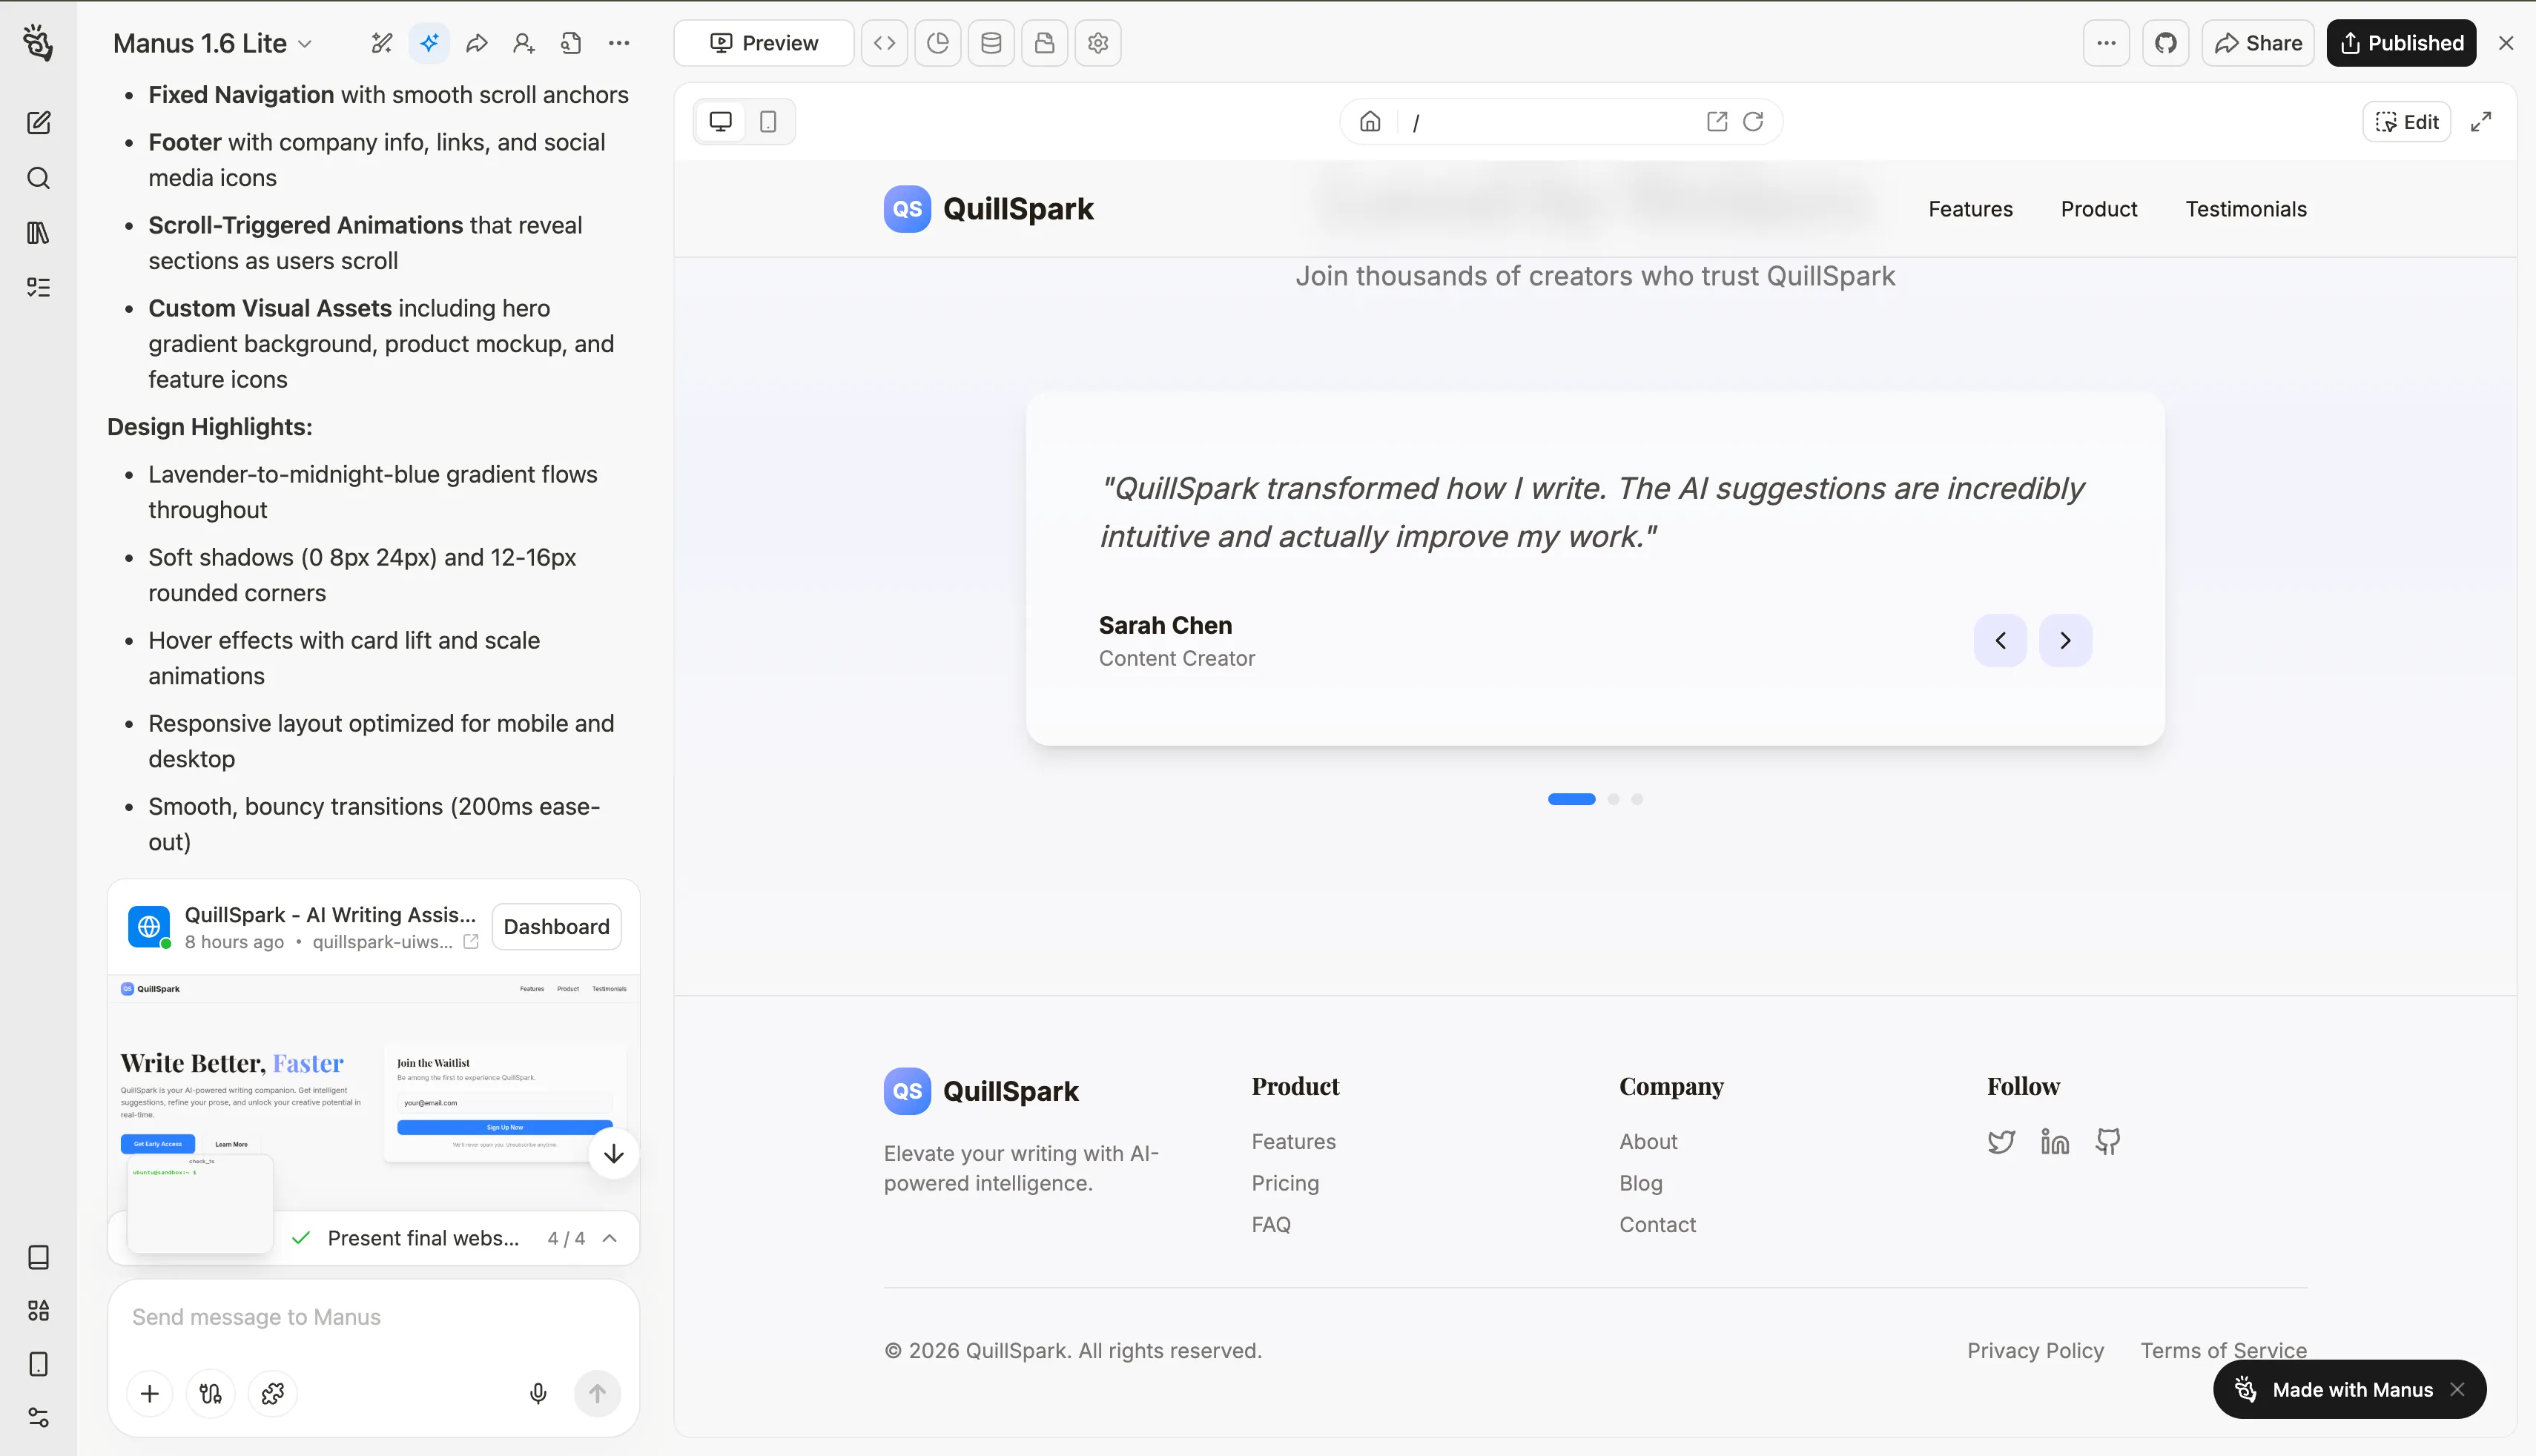The image size is (2536, 1456).
Task: Go to next testimonial with right arrow
Action: (x=2065, y=640)
